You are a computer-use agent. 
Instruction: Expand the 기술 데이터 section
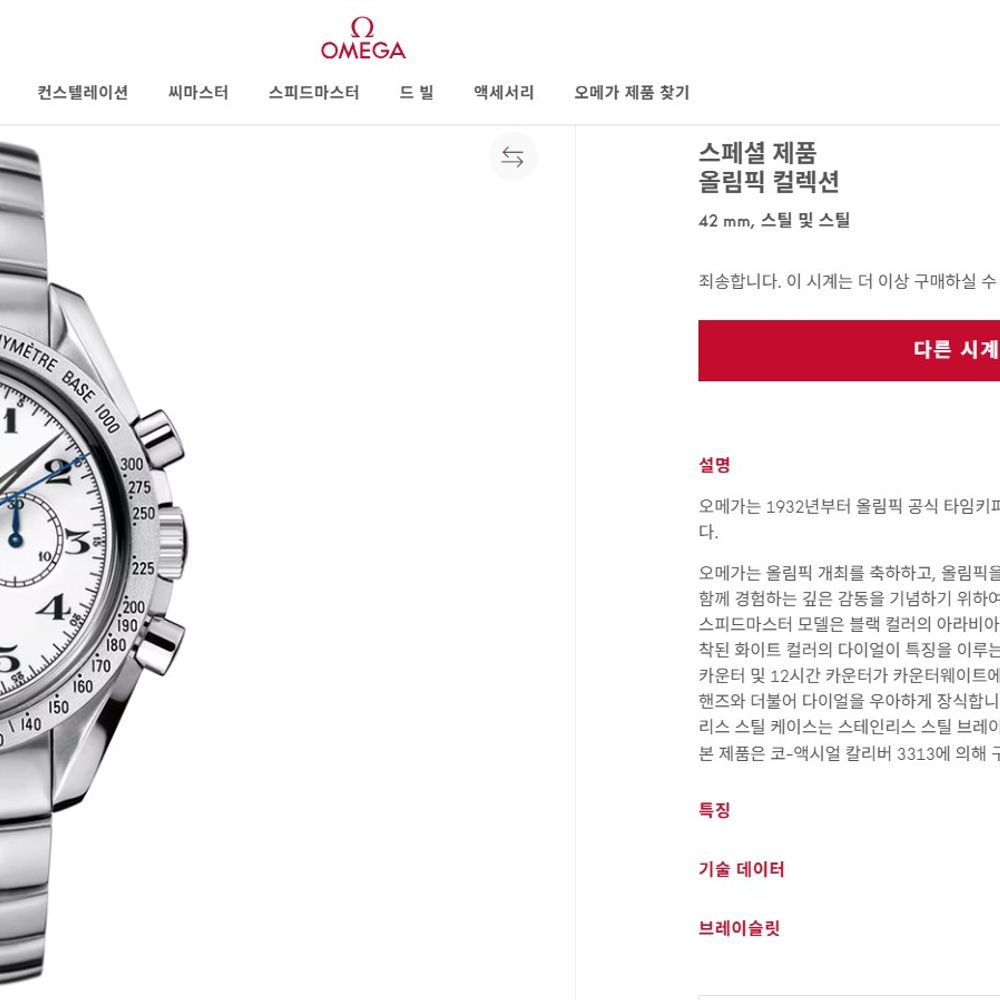pyautogui.click(x=741, y=869)
